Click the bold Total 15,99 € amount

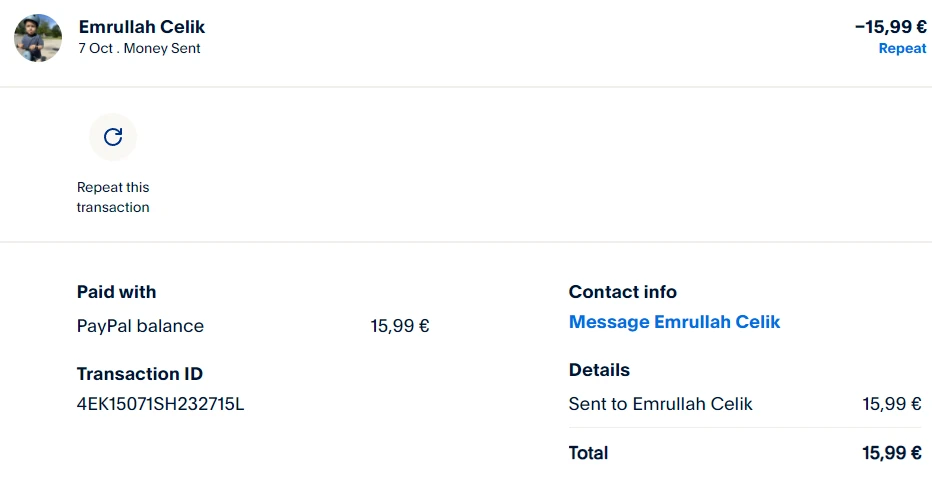(892, 453)
